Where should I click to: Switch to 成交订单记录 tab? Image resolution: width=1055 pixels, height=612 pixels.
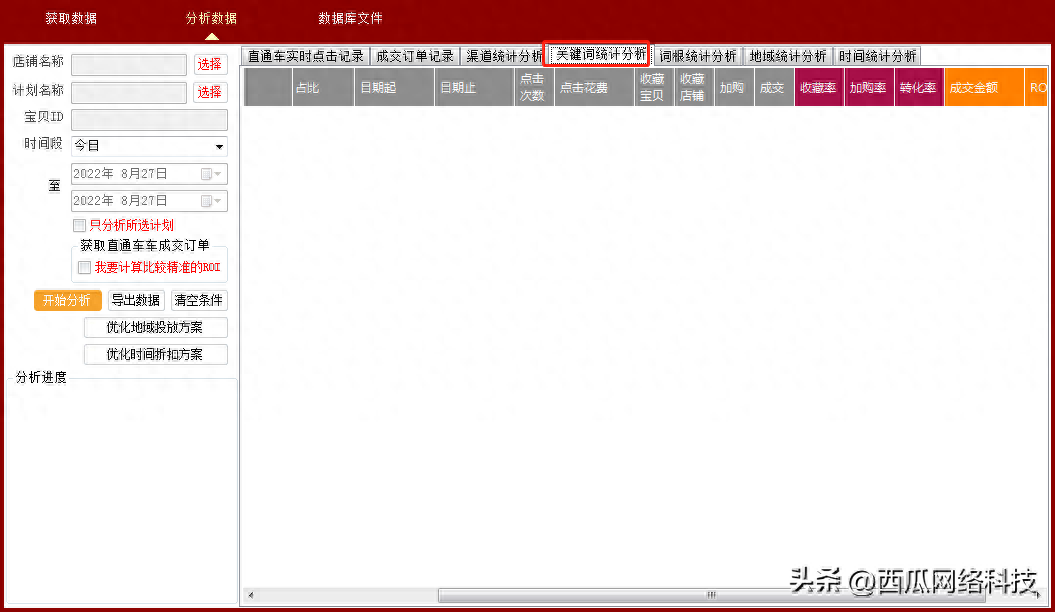tap(414, 57)
